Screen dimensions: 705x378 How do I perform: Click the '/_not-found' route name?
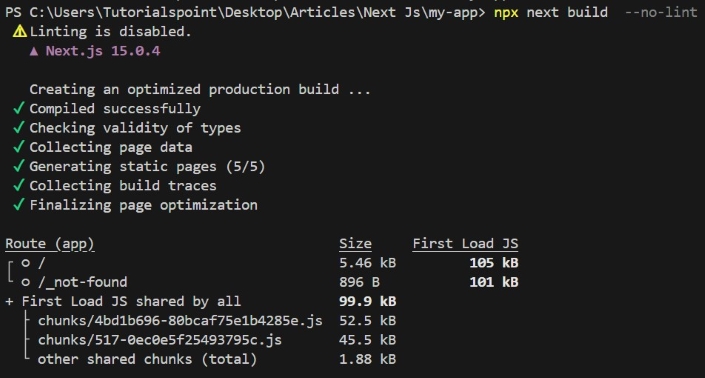click(83, 282)
